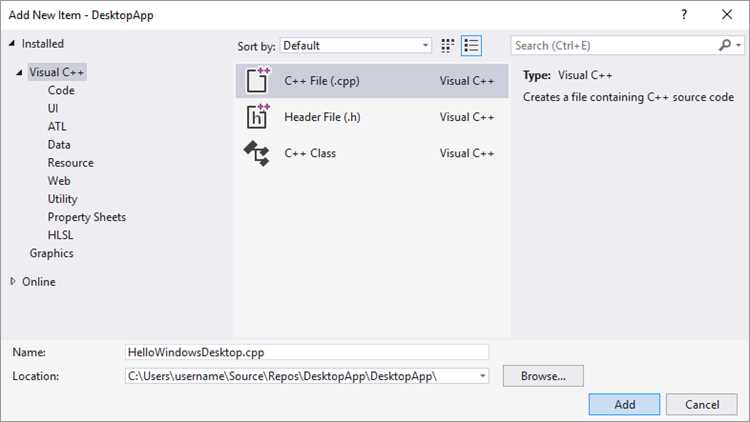Click the Visual C++ type on C++ File row
750x422 pixels.
click(x=467, y=80)
